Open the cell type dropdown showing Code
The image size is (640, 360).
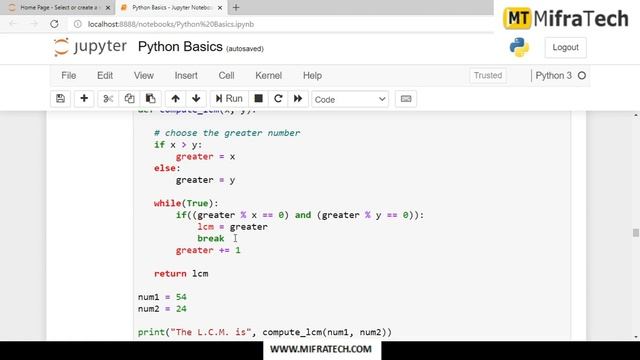350,99
